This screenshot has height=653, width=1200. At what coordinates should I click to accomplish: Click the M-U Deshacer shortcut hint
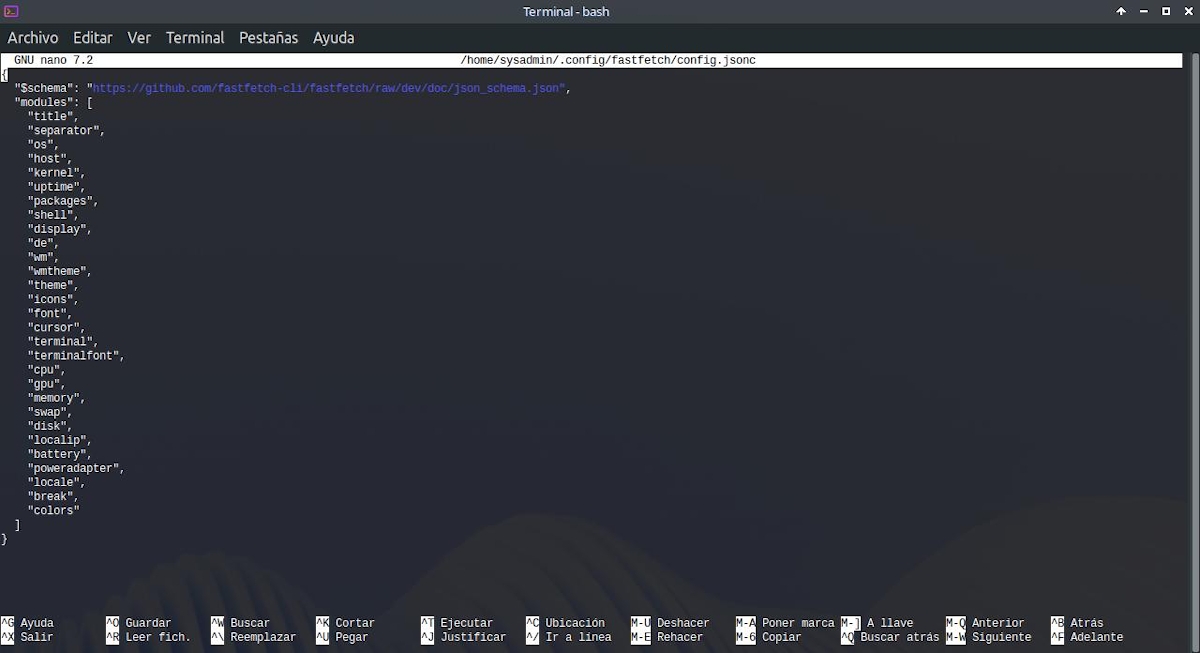[x=670, y=623]
